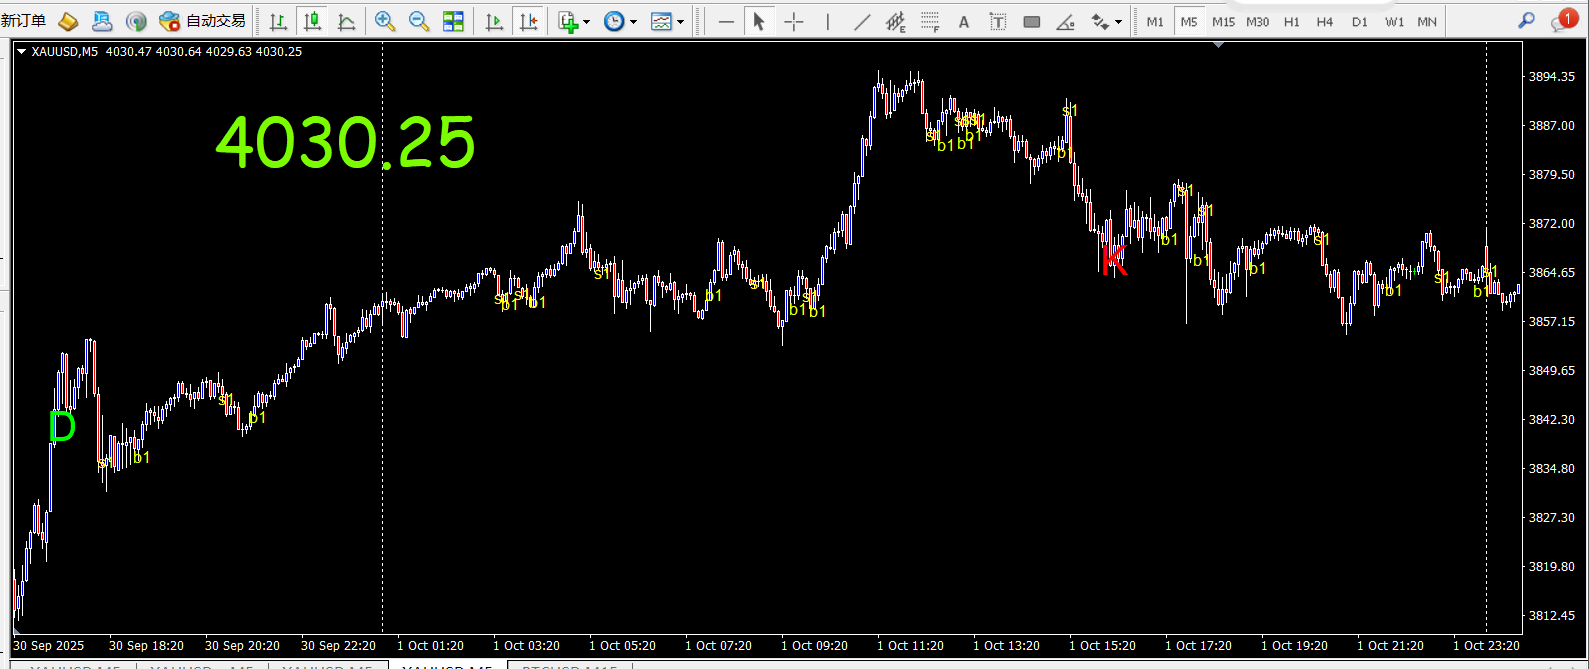Select the Fibonacci retracement tool
Image resolution: width=1589 pixels, height=669 pixels.
pyautogui.click(x=930, y=21)
